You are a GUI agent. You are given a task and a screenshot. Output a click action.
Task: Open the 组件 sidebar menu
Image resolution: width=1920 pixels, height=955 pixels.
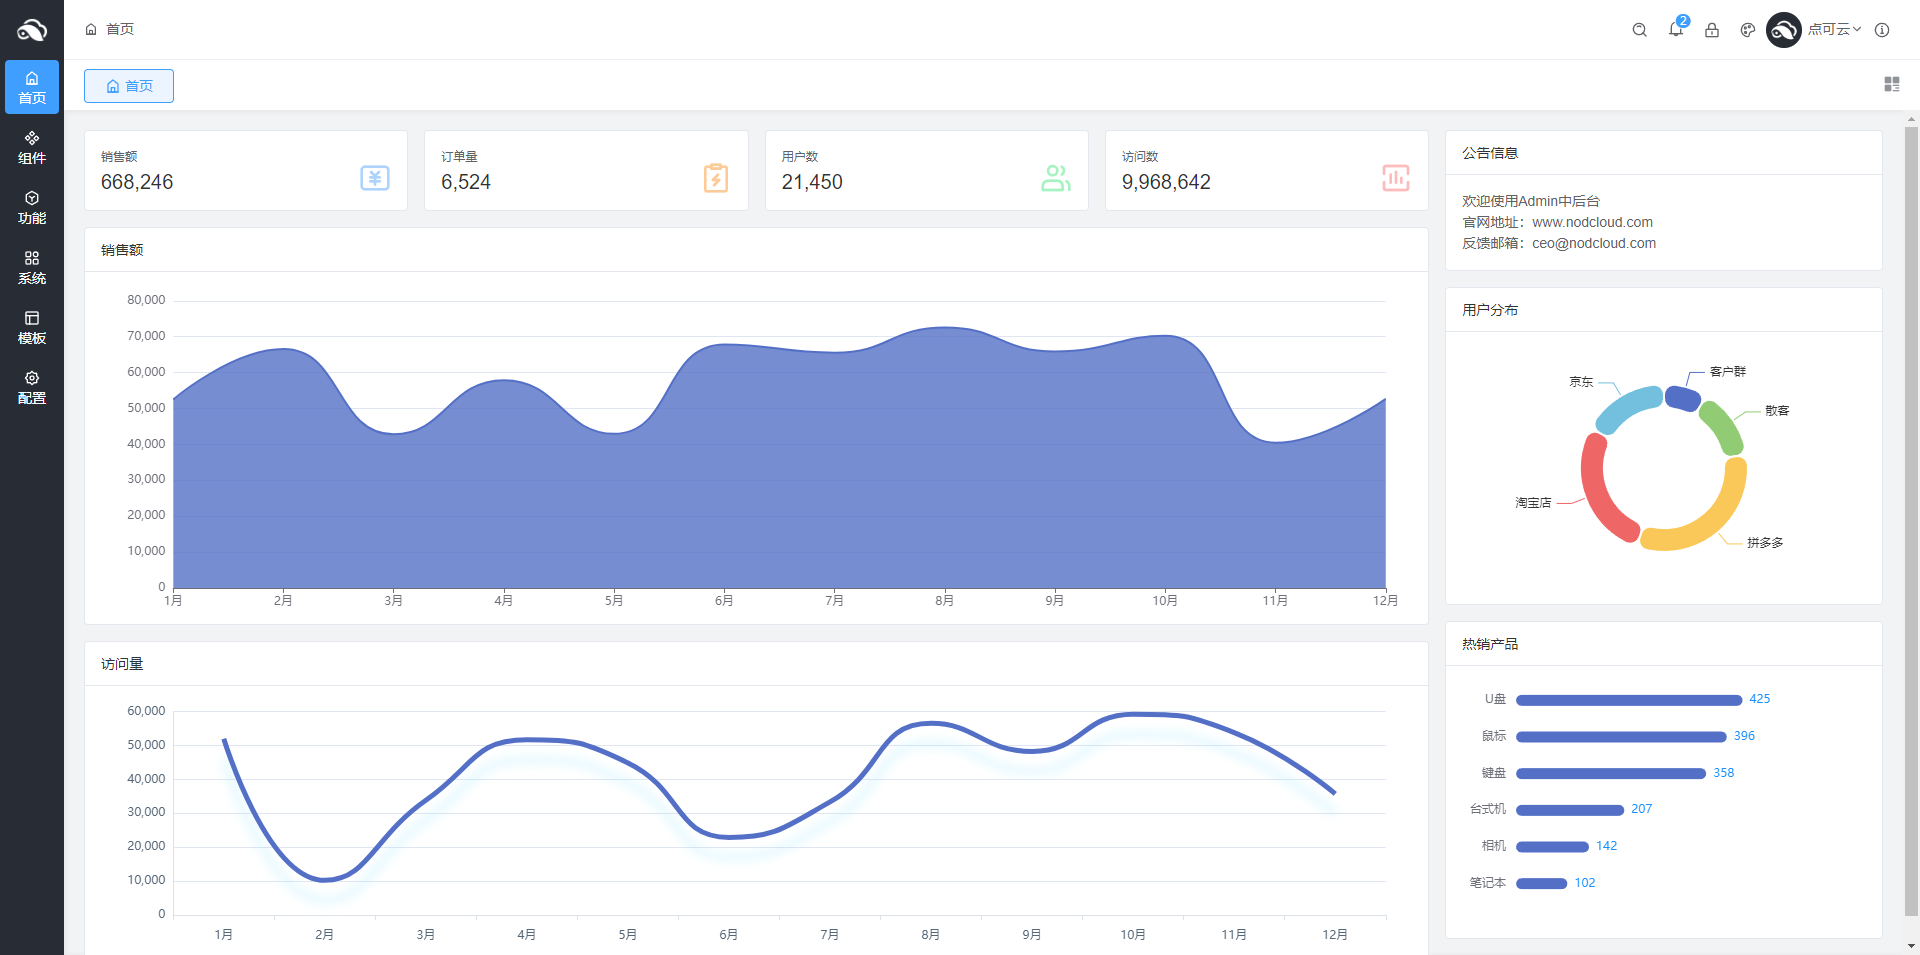click(x=32, y=147)
